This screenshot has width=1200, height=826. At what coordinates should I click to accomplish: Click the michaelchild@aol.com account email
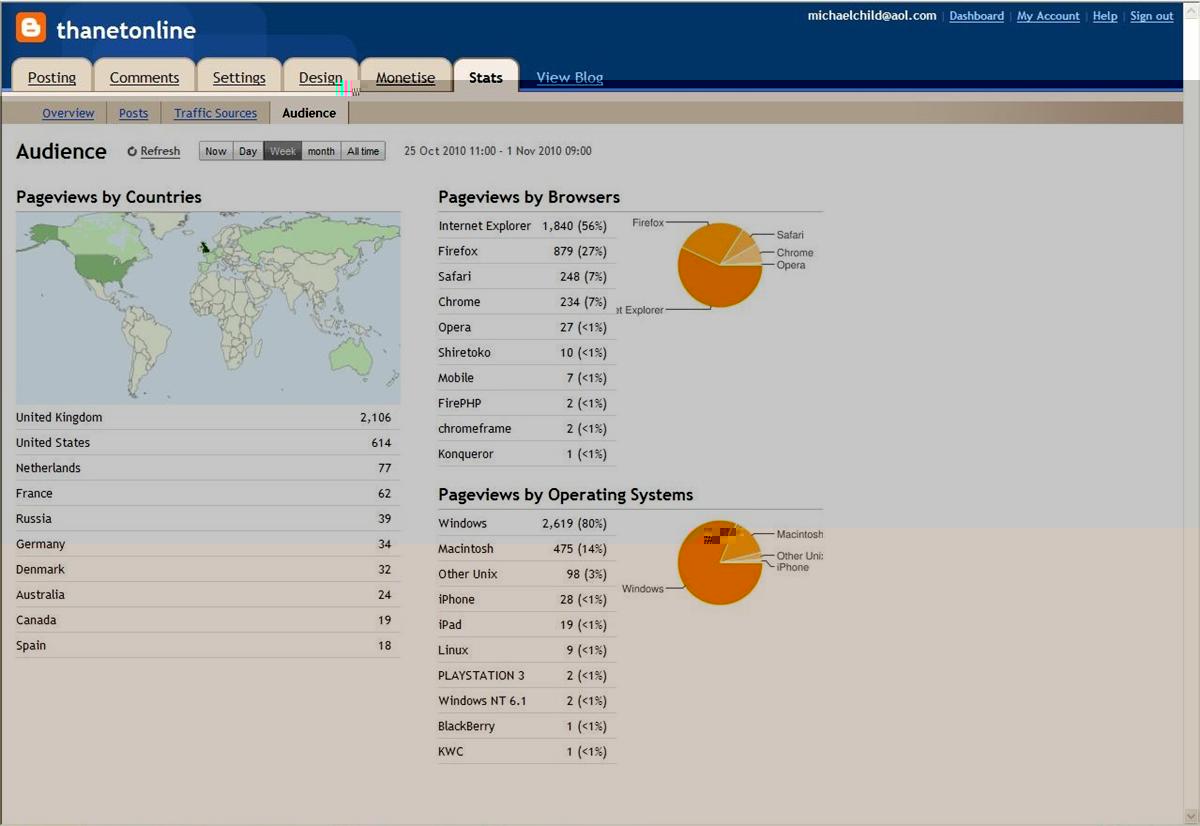click(872, 16)
